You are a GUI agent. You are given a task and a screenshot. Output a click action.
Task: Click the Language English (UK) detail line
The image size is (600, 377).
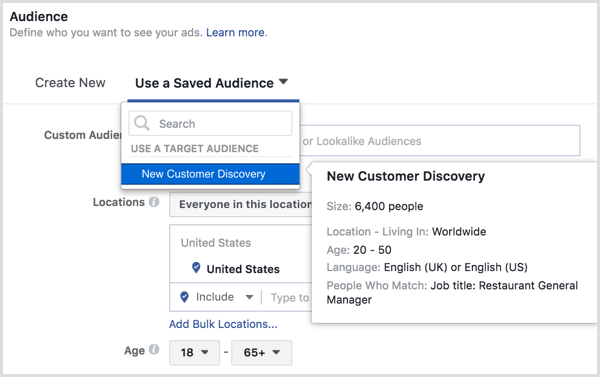427,267
